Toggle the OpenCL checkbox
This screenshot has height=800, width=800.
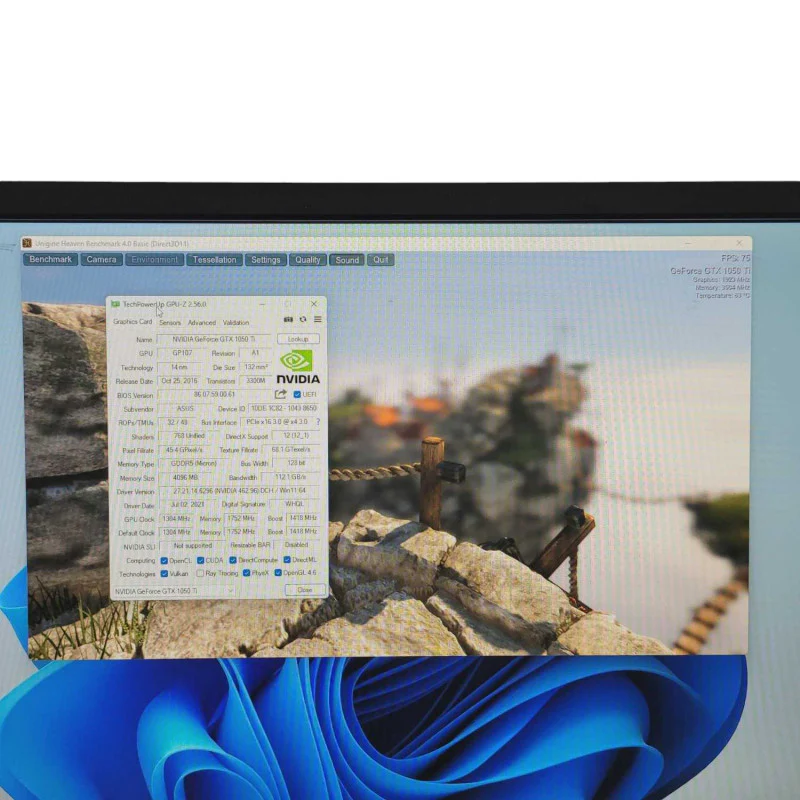point(164,561)
